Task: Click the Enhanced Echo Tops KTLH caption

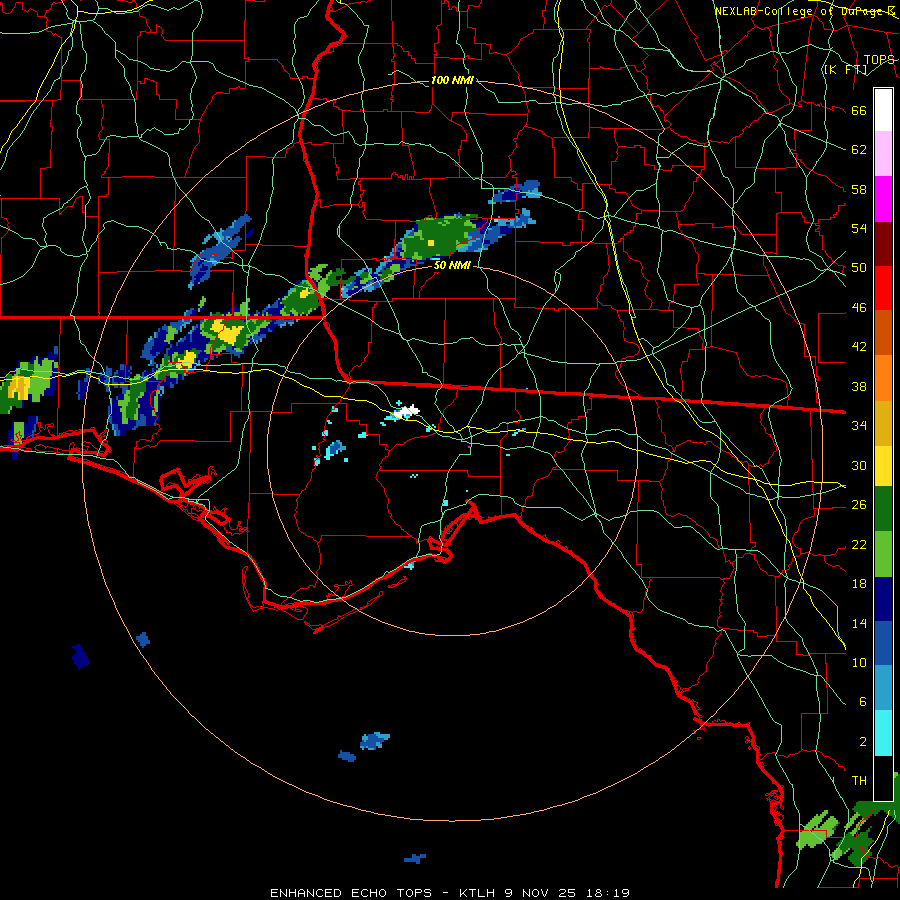Action: click(450, 893)
